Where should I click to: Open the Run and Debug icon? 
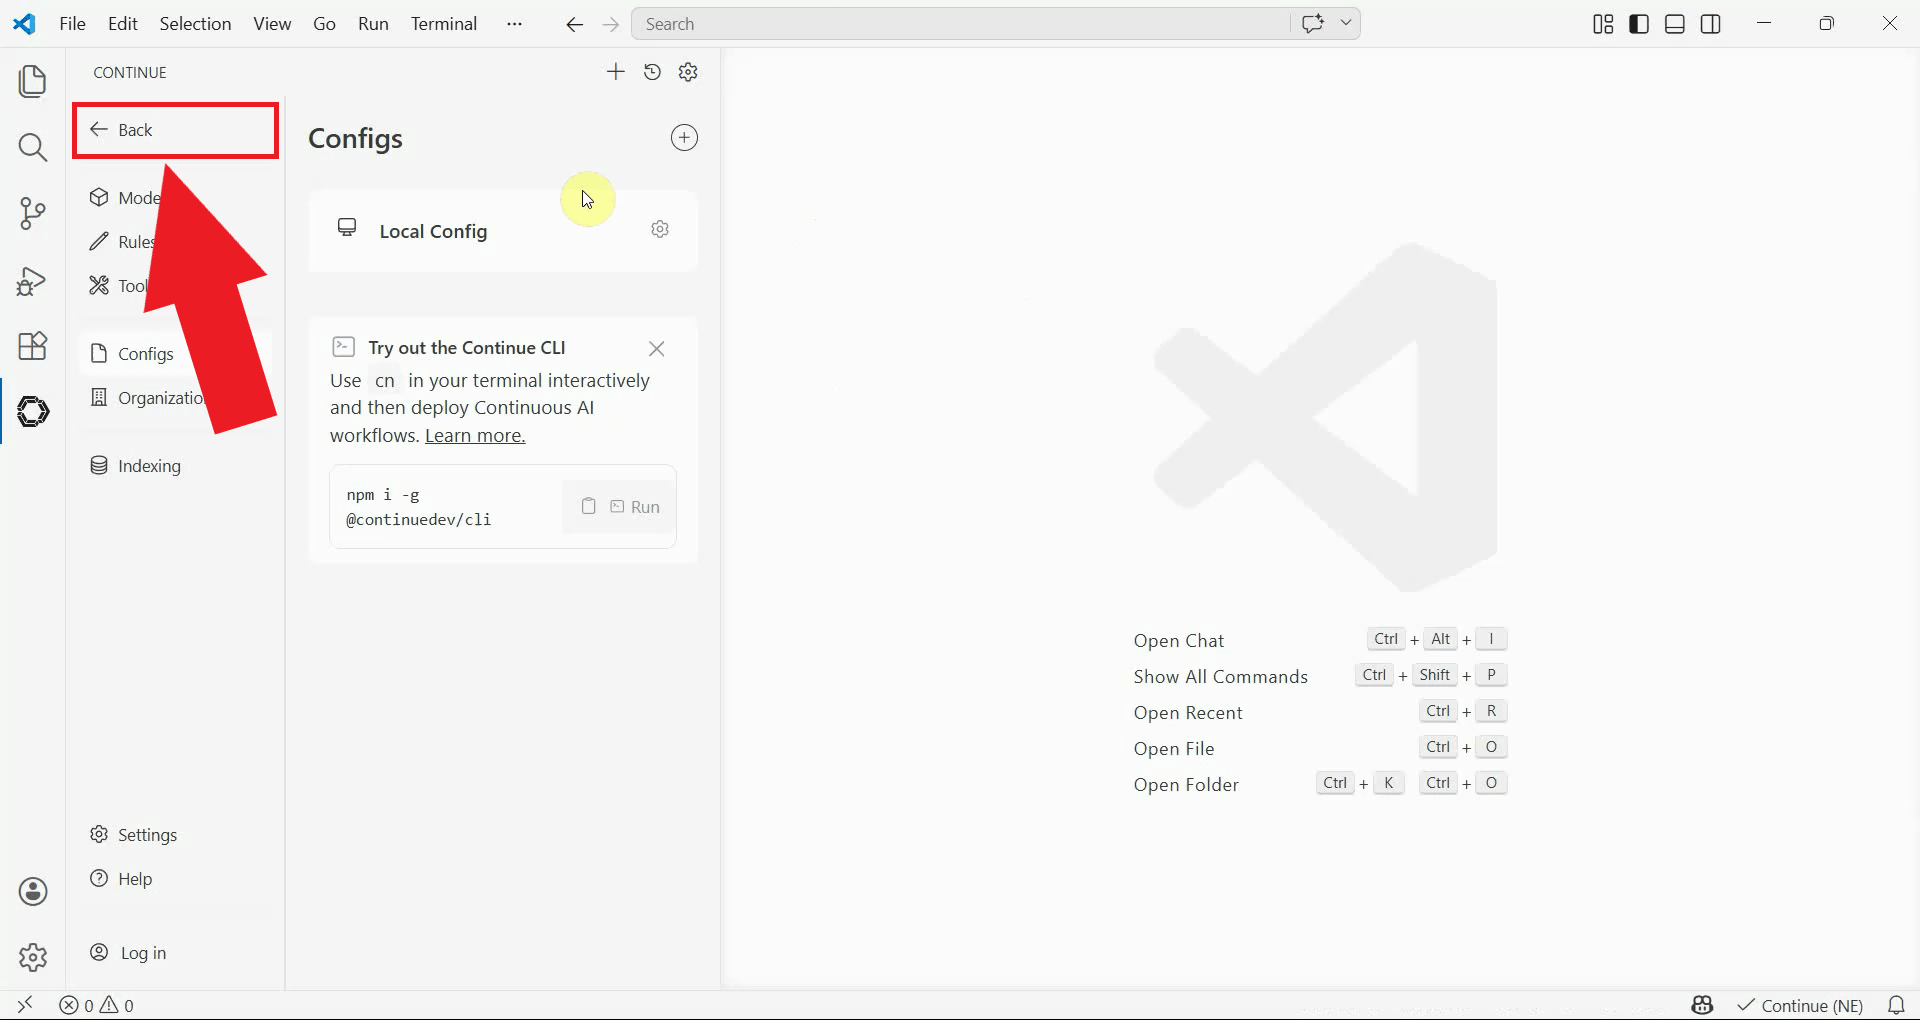[x=33, y=282]
